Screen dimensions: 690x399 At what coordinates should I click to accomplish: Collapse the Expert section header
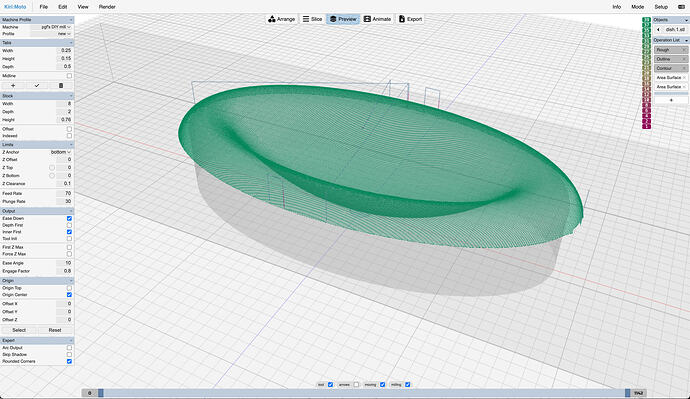point(37,340)
